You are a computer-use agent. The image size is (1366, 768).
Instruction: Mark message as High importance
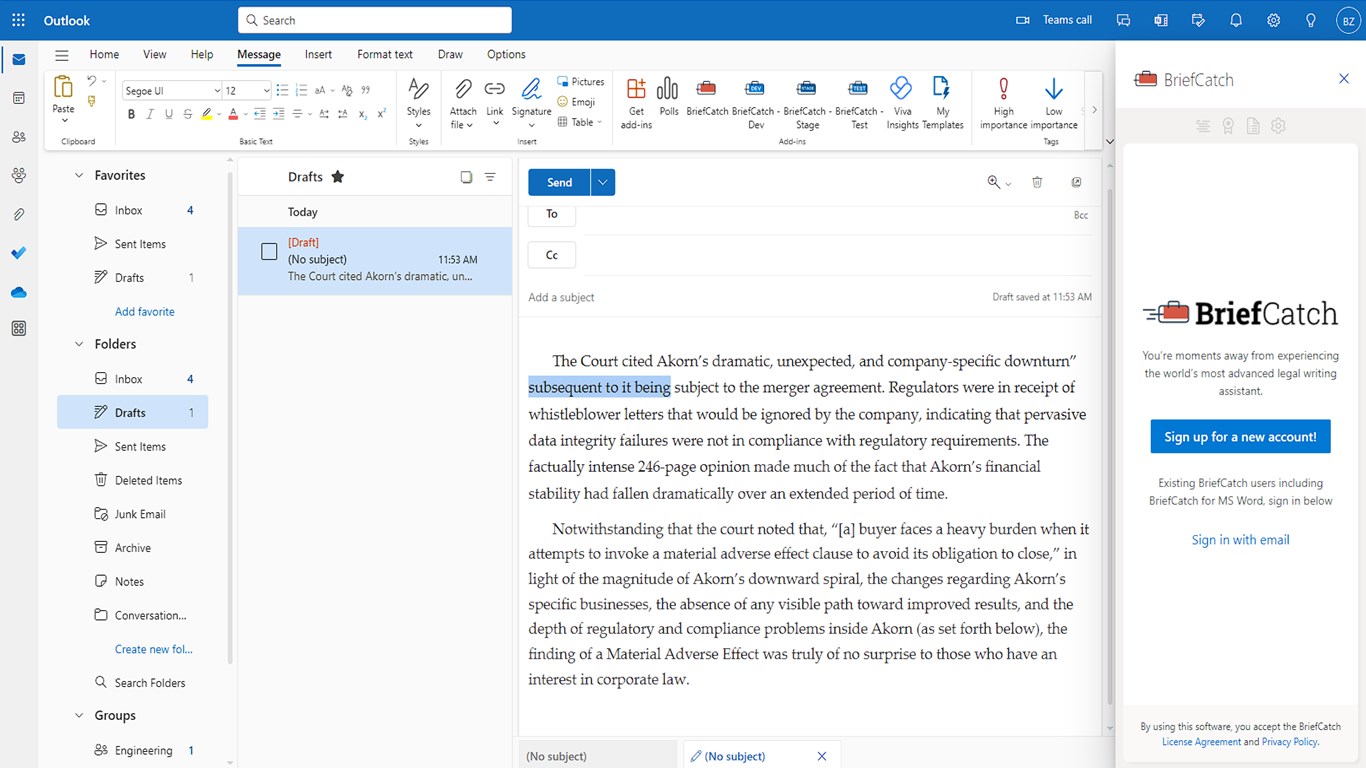(x=1003, y=103)
